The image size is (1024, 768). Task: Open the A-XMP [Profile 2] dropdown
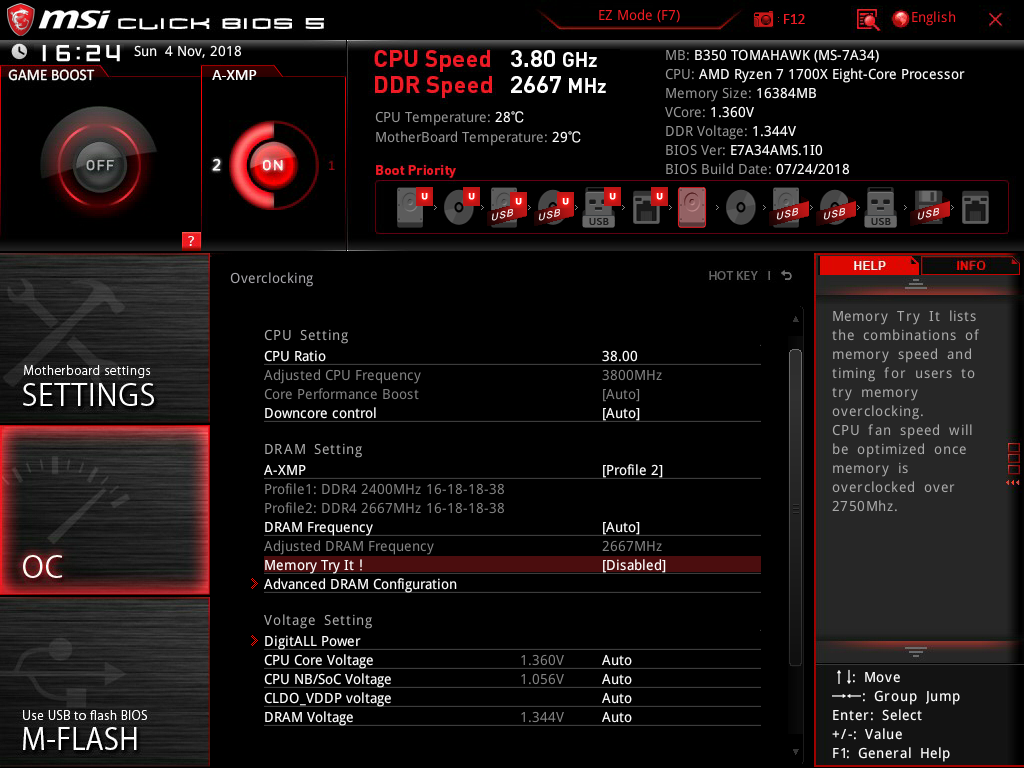coord(632,470)
